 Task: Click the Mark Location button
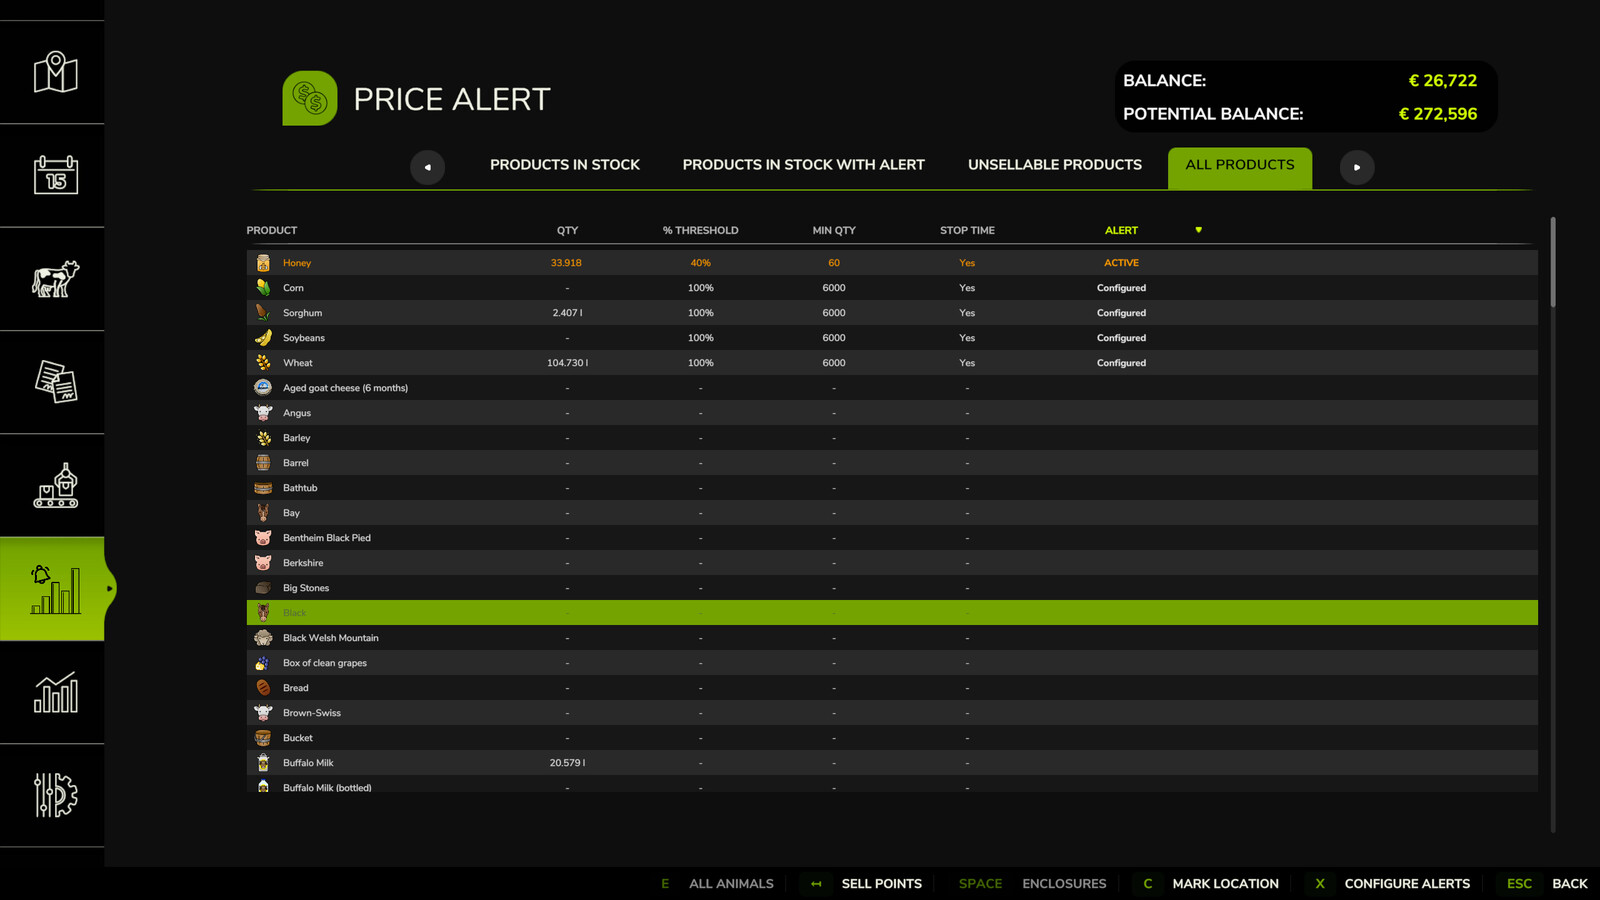[x=1210, y=884]
